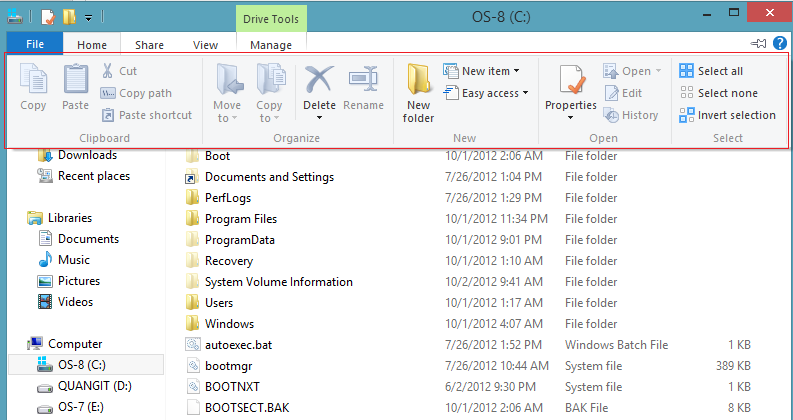This screenshot has height=420, width=793.
Task: Click the Edit icon in Open group
Action: pos(611,93)
